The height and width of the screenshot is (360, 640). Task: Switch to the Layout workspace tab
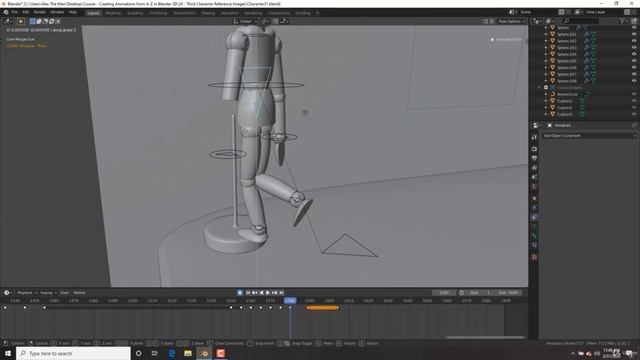click(x=93, y=13)
